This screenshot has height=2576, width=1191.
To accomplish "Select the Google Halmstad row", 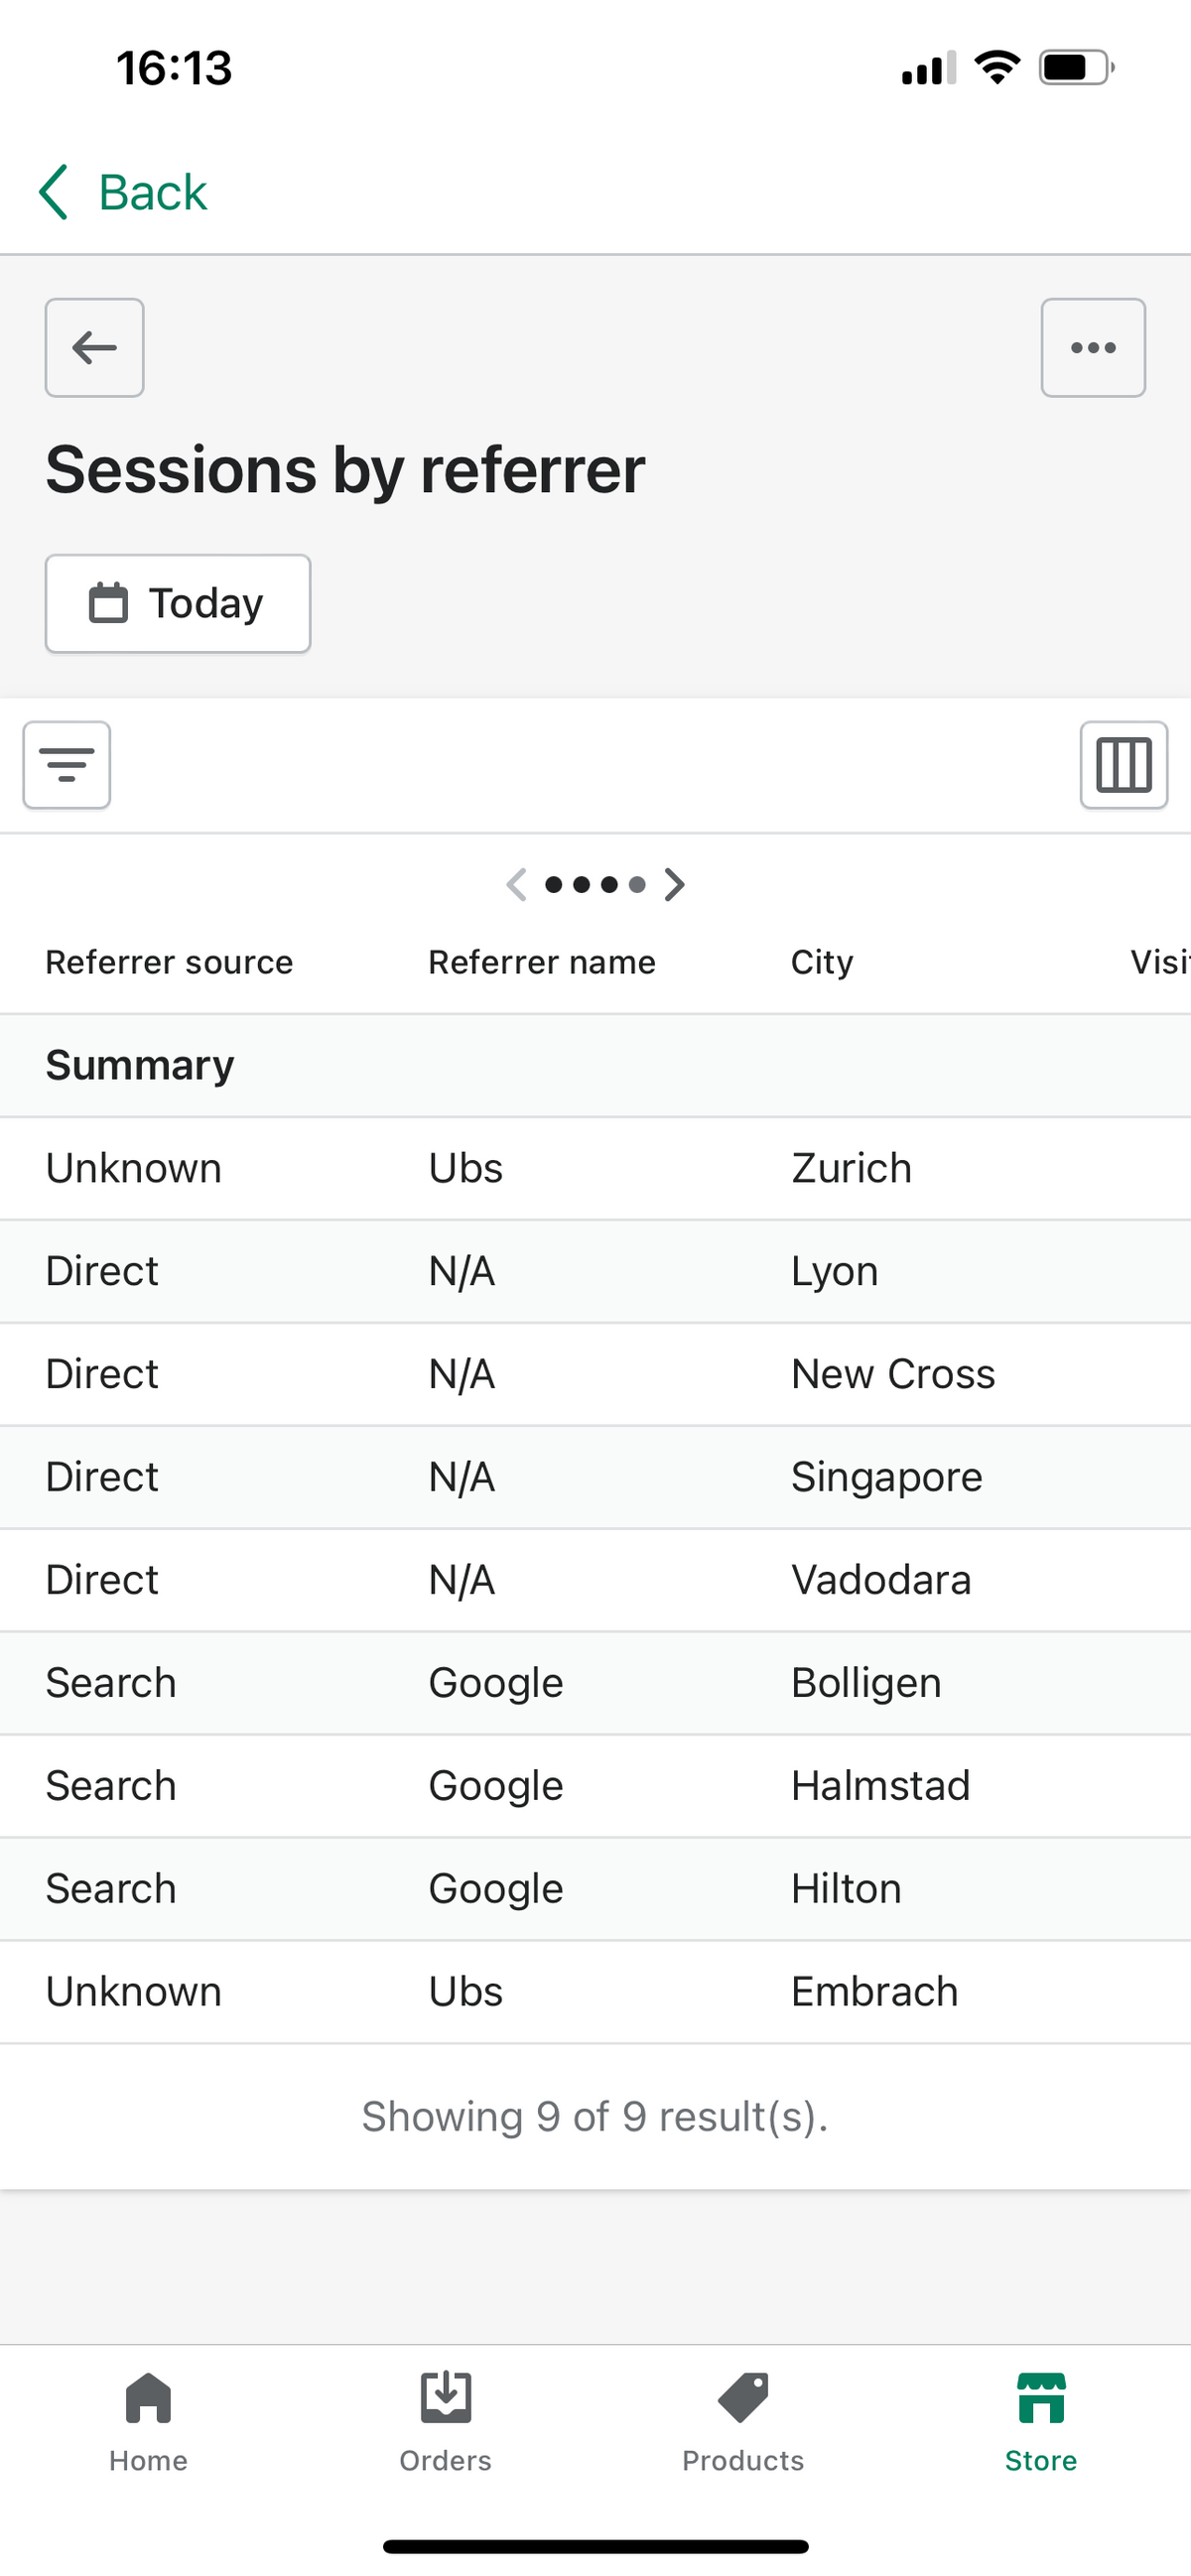I will 595,1785.
